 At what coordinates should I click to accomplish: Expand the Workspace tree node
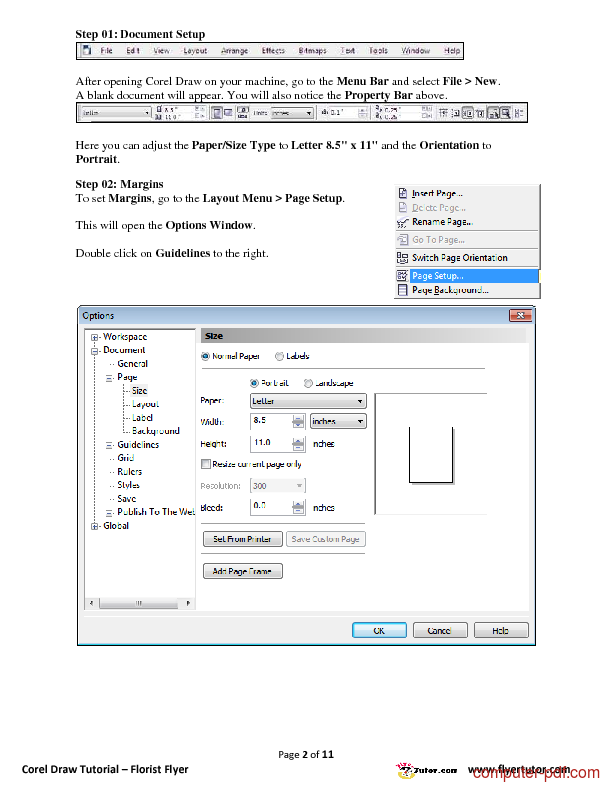click(x=94, y=337)
